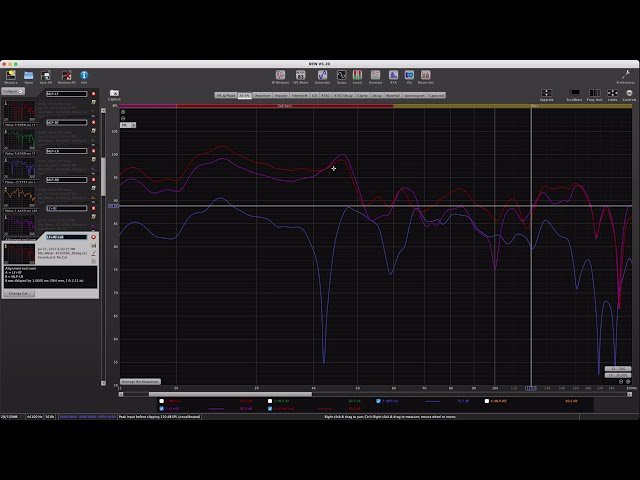Image resolution: width=640 pixels, height=480 pixels.
Task: Remove the MLP-LF measurement with red X
Action: (x=93, y=94)
